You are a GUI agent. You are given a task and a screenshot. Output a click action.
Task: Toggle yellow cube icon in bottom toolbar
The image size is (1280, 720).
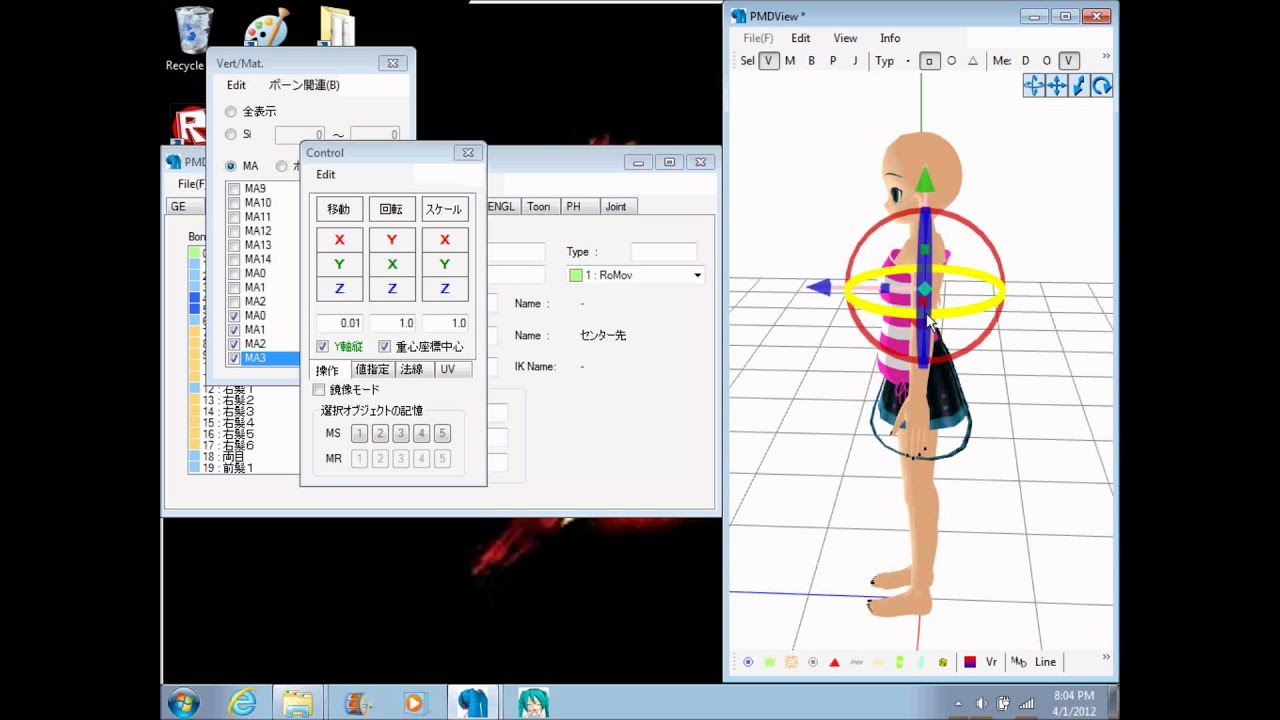(x=943, y=662)
